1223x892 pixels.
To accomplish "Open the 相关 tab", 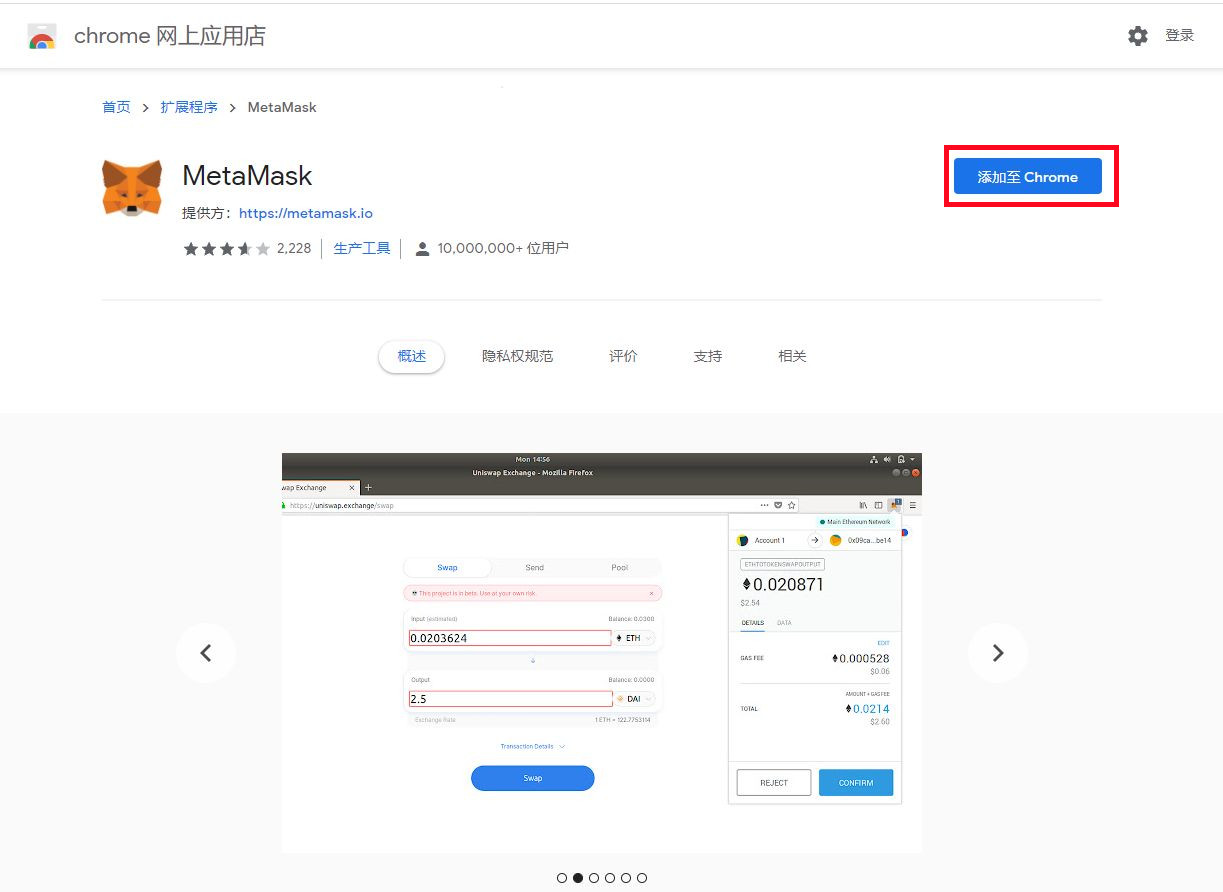I will [x=792, y=356].
